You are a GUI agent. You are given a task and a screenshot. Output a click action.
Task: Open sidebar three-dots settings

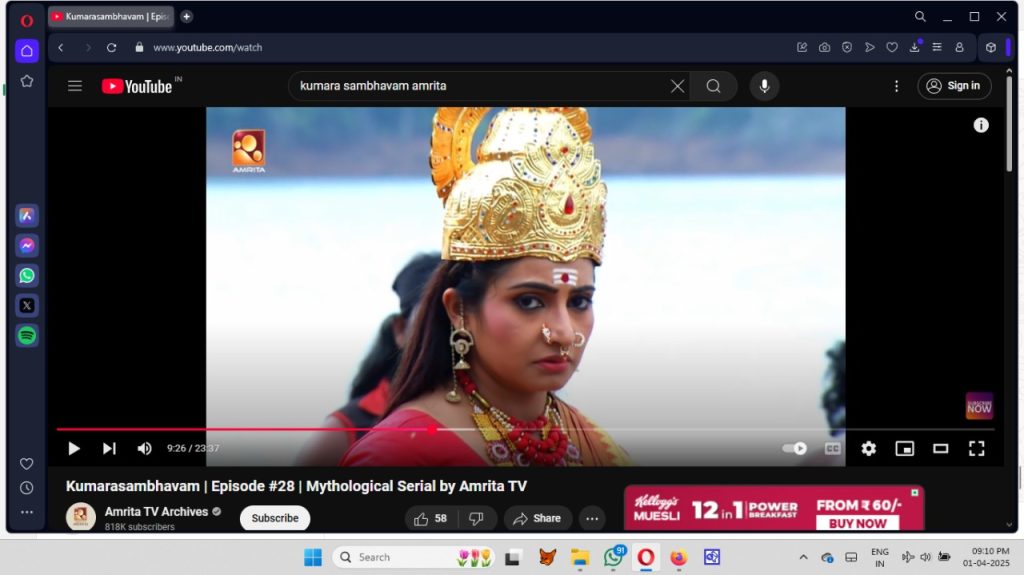point(27,512)
